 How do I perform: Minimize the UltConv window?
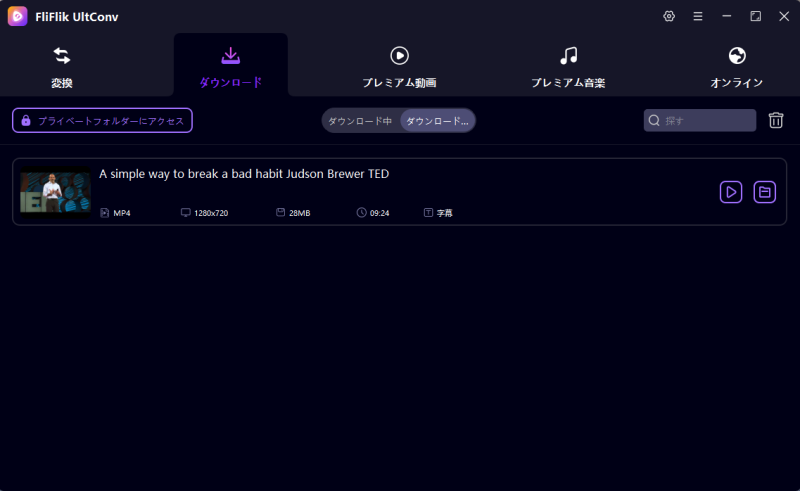[x=727, y=16]
